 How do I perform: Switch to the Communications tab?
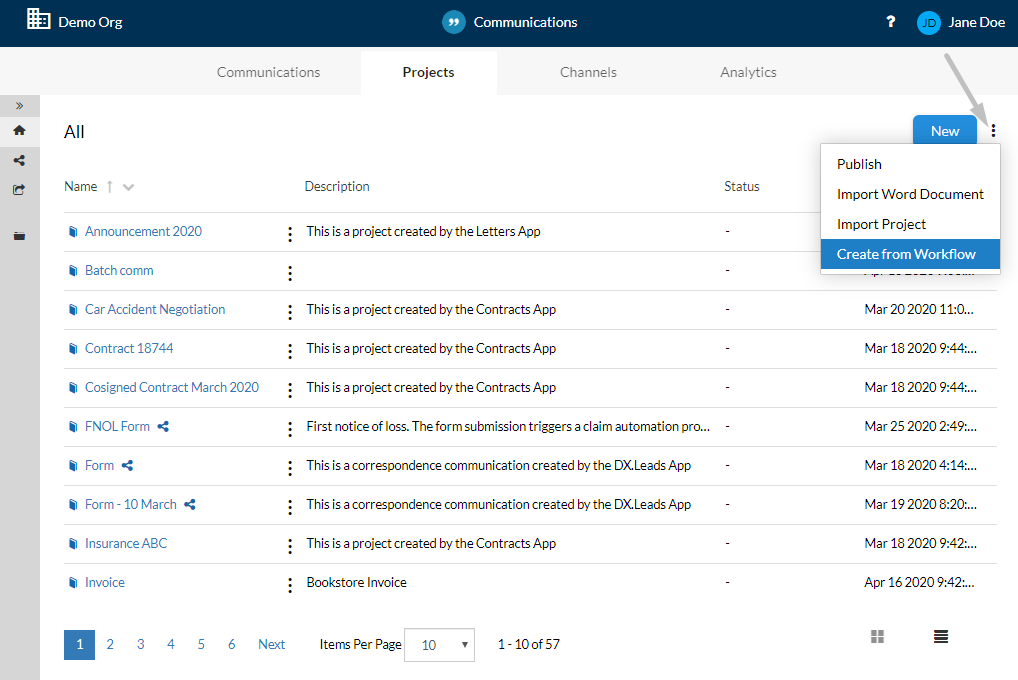click(x=268, y=72)
